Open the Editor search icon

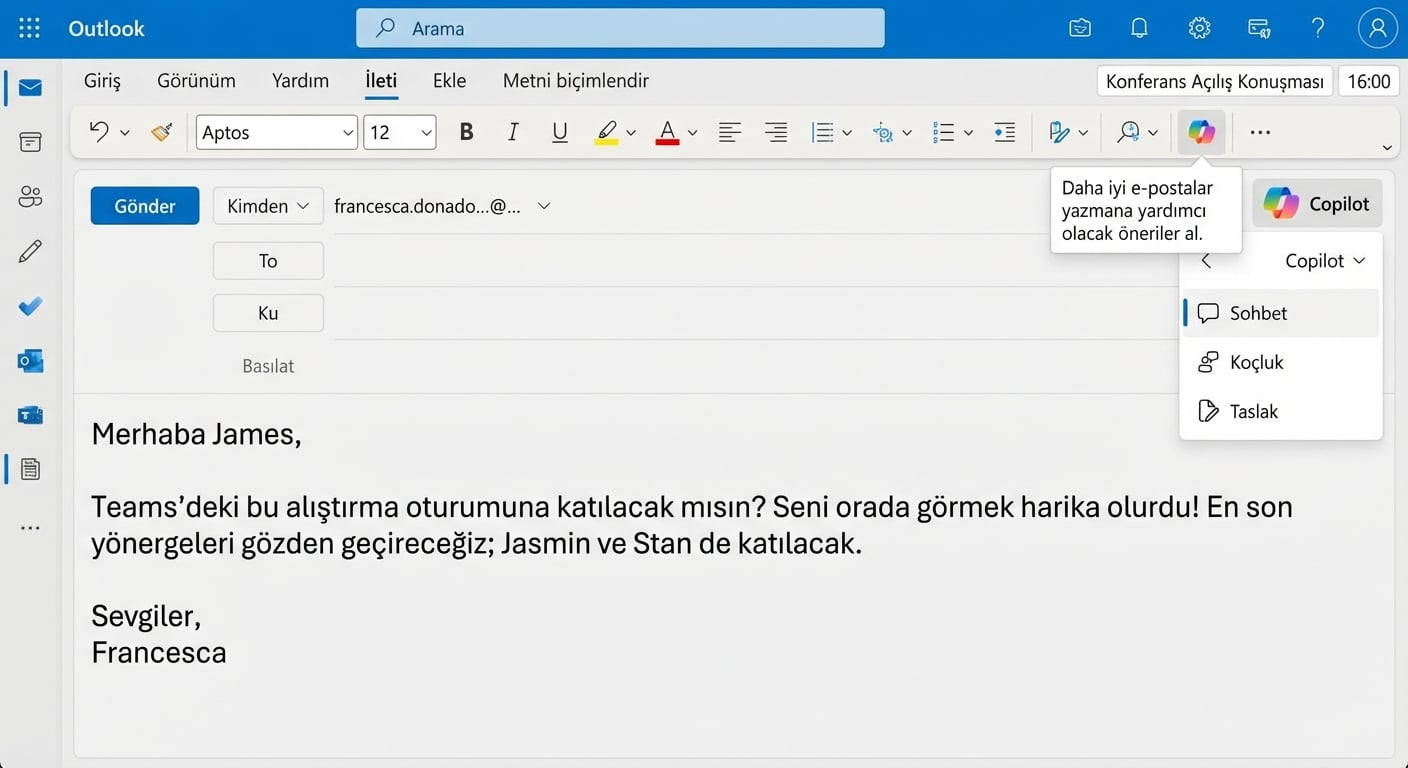1129,131
